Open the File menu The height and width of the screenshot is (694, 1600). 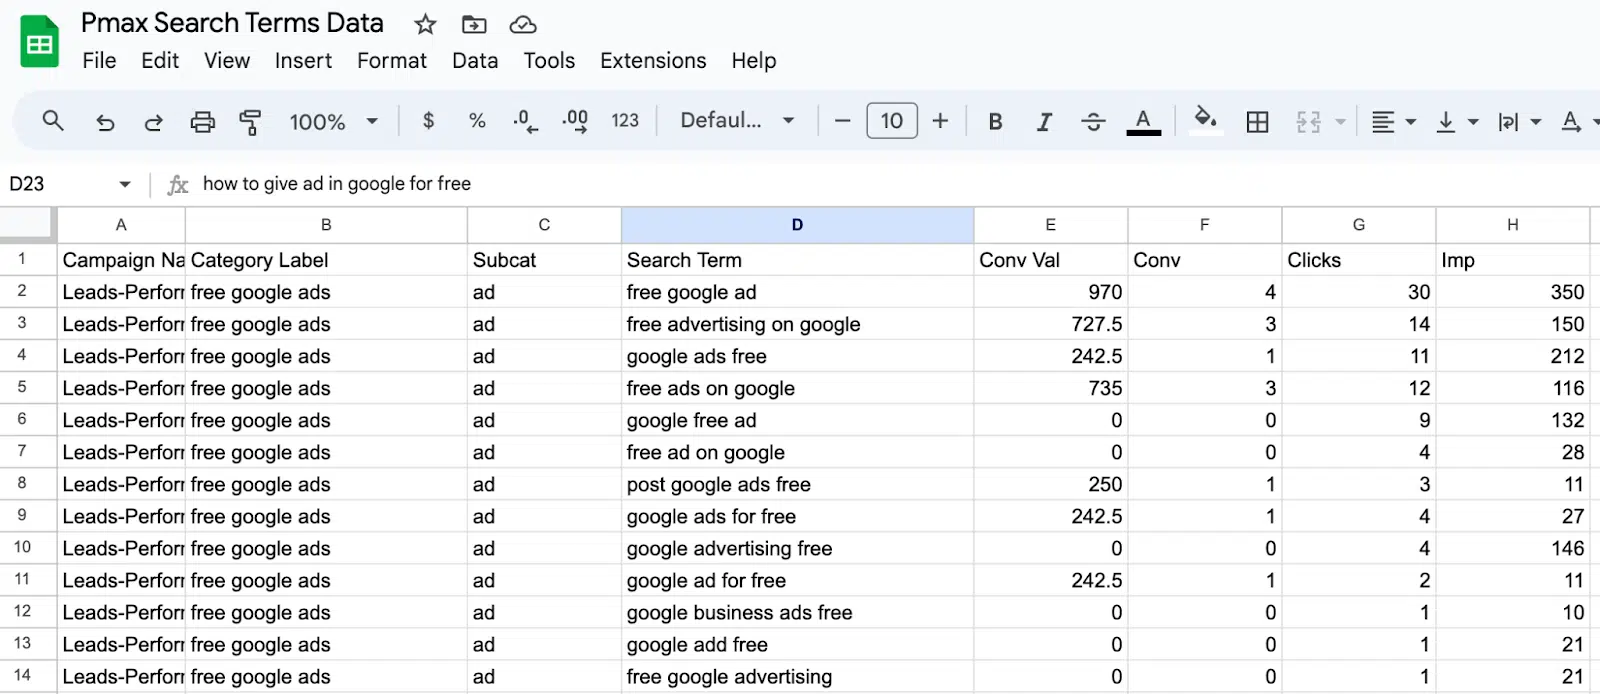[99, 61]
